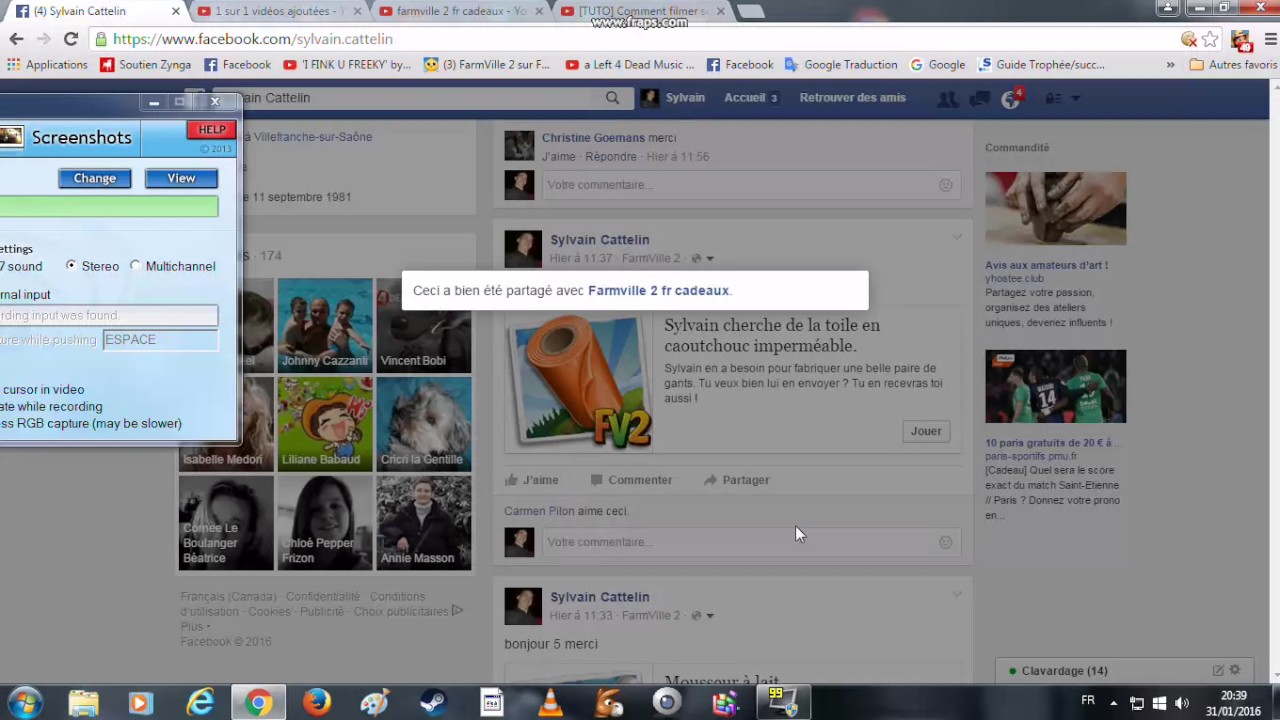Click the Chrome address bar URL
This screenshot has width=1280, height=720.
[253, 39]
